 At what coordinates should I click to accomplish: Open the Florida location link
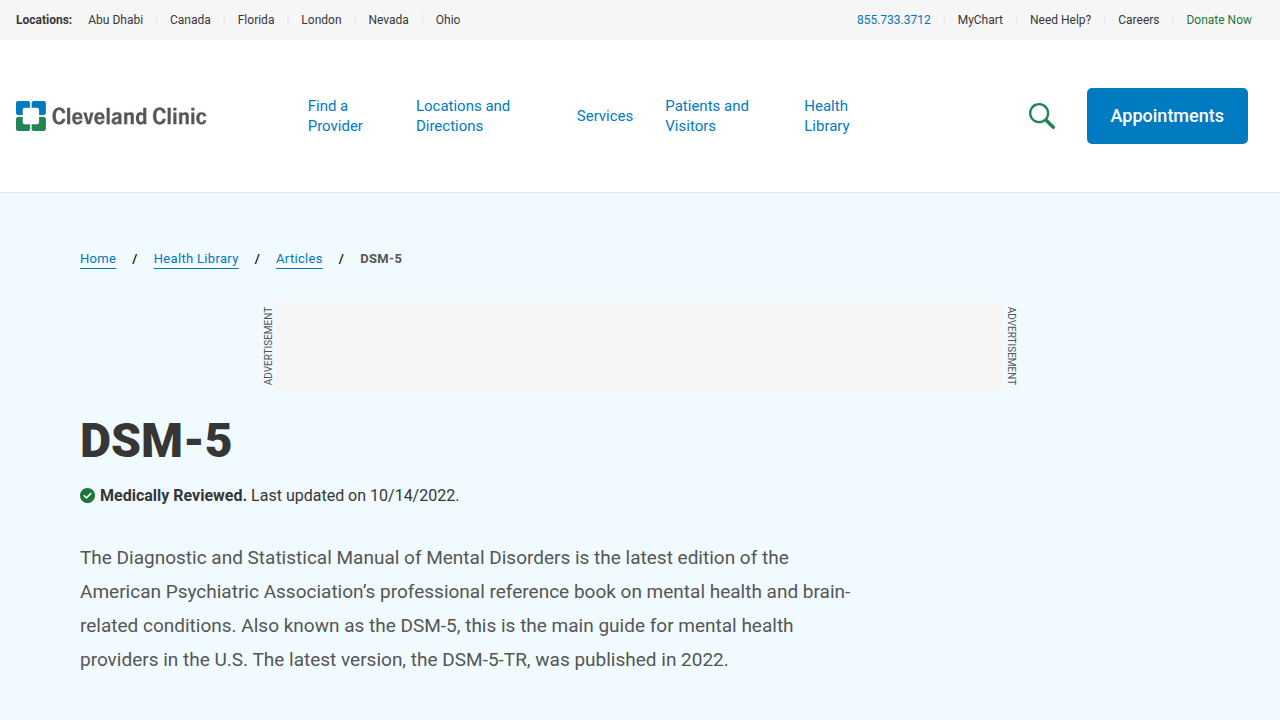pos(256,20)
